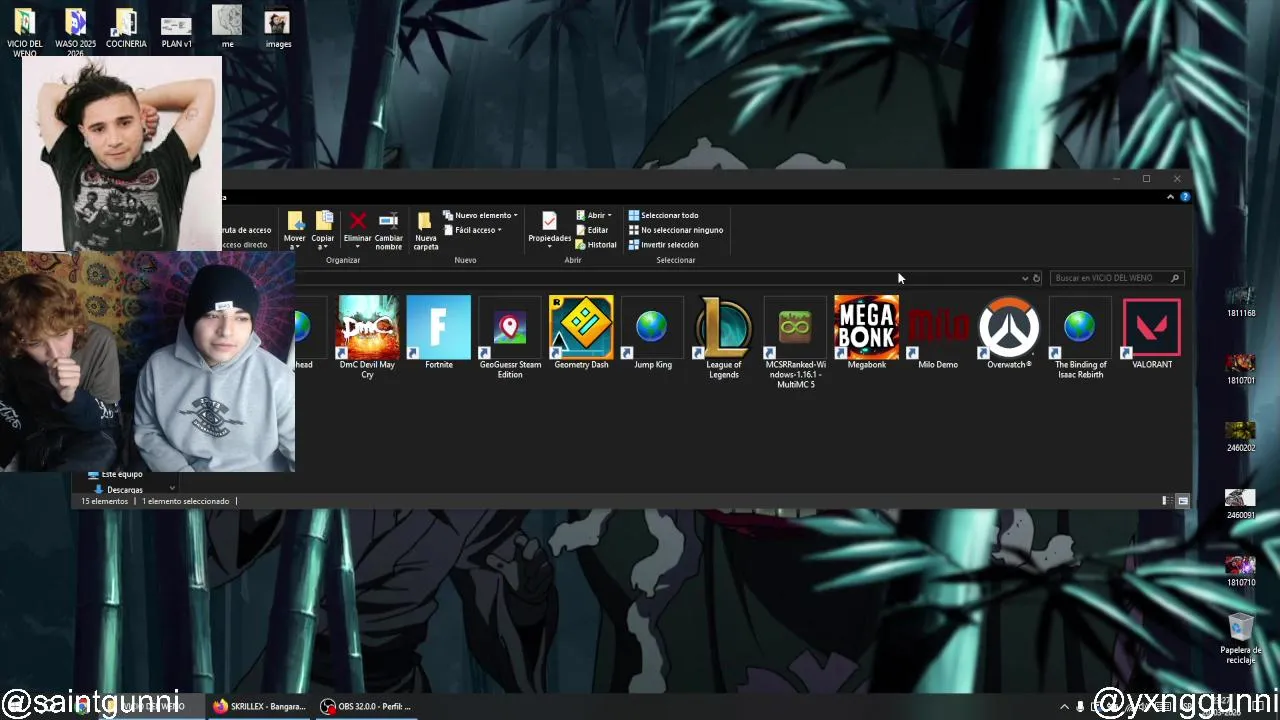Image resolution: width=1280 pixels, height=720 pixels.
Task: Select The Binding of Isaac Rebirth shortcut
Action: coord(1080,337)
